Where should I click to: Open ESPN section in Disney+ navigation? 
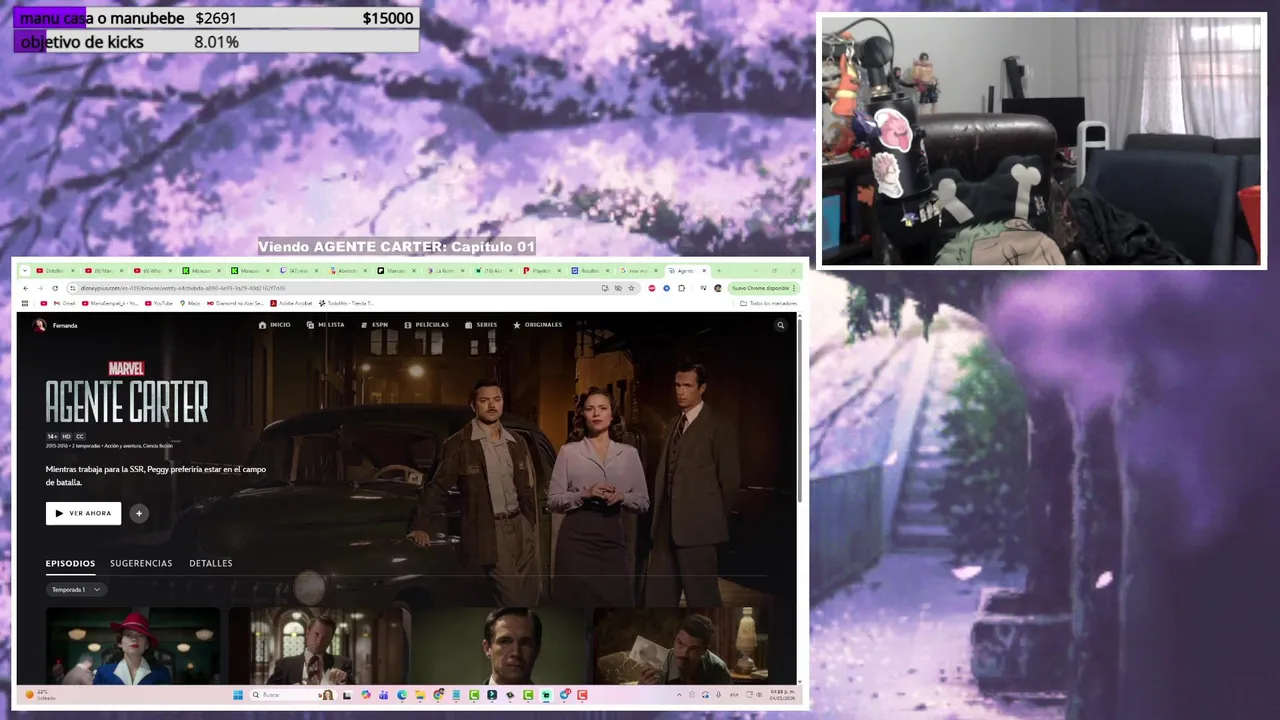point(374,325)
